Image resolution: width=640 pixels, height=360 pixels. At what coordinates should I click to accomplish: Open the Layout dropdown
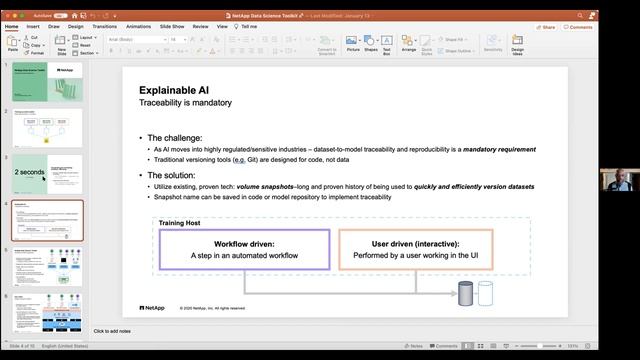(x=84, y=38)
